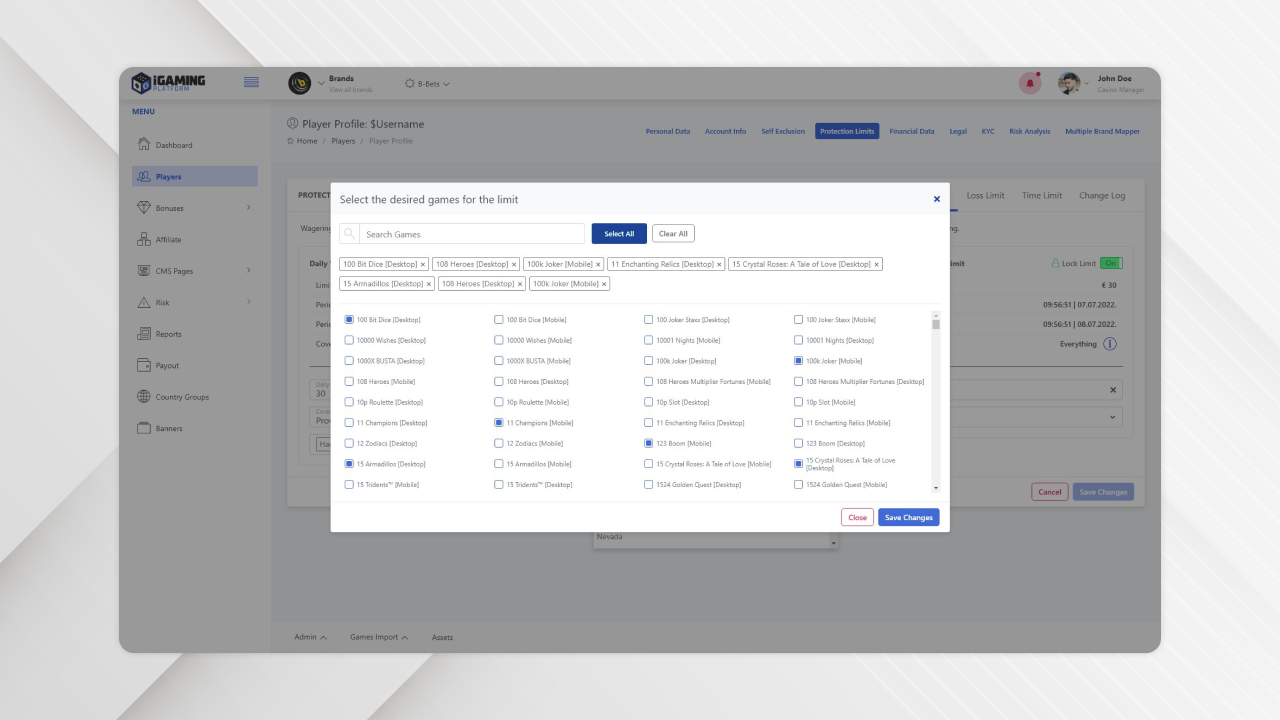Click the Brands logo icon
This screenshot has height=720, width=1280.
pos(299,83)
